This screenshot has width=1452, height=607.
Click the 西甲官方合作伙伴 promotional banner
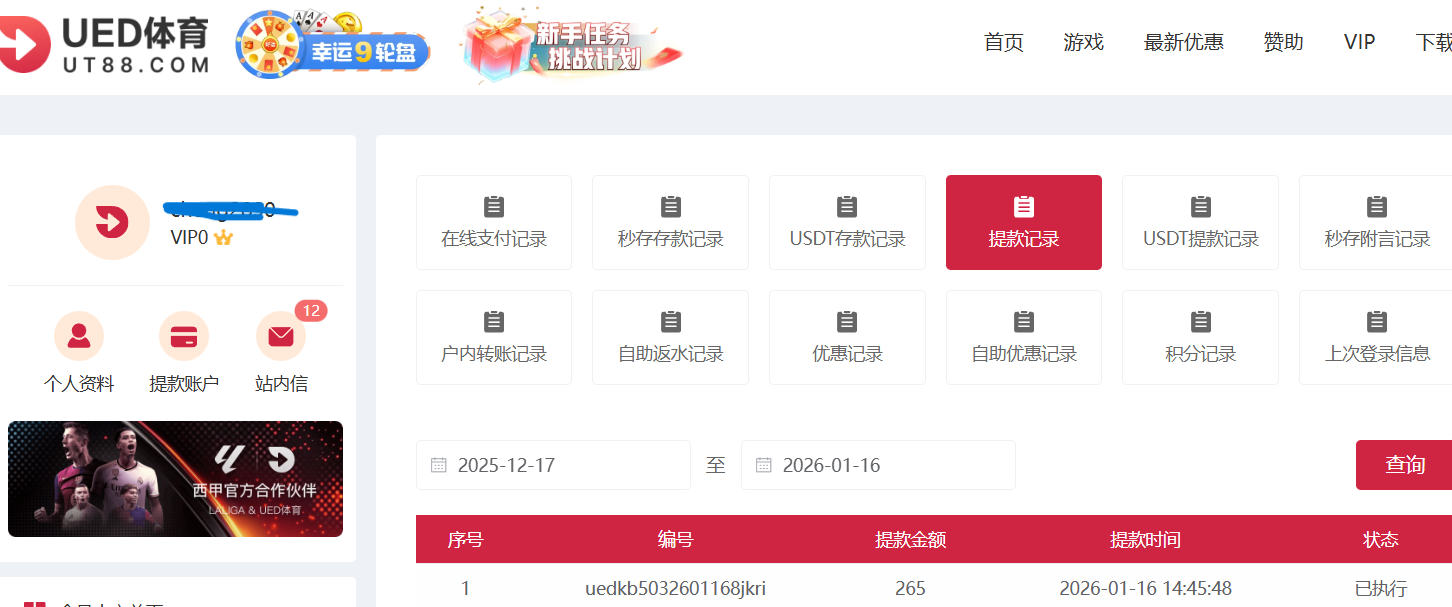(176, 478)
